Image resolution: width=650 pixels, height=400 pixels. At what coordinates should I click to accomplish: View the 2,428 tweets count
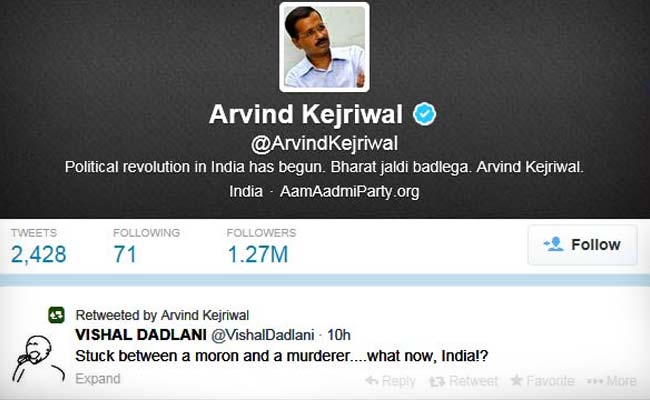tap(39, 246)
